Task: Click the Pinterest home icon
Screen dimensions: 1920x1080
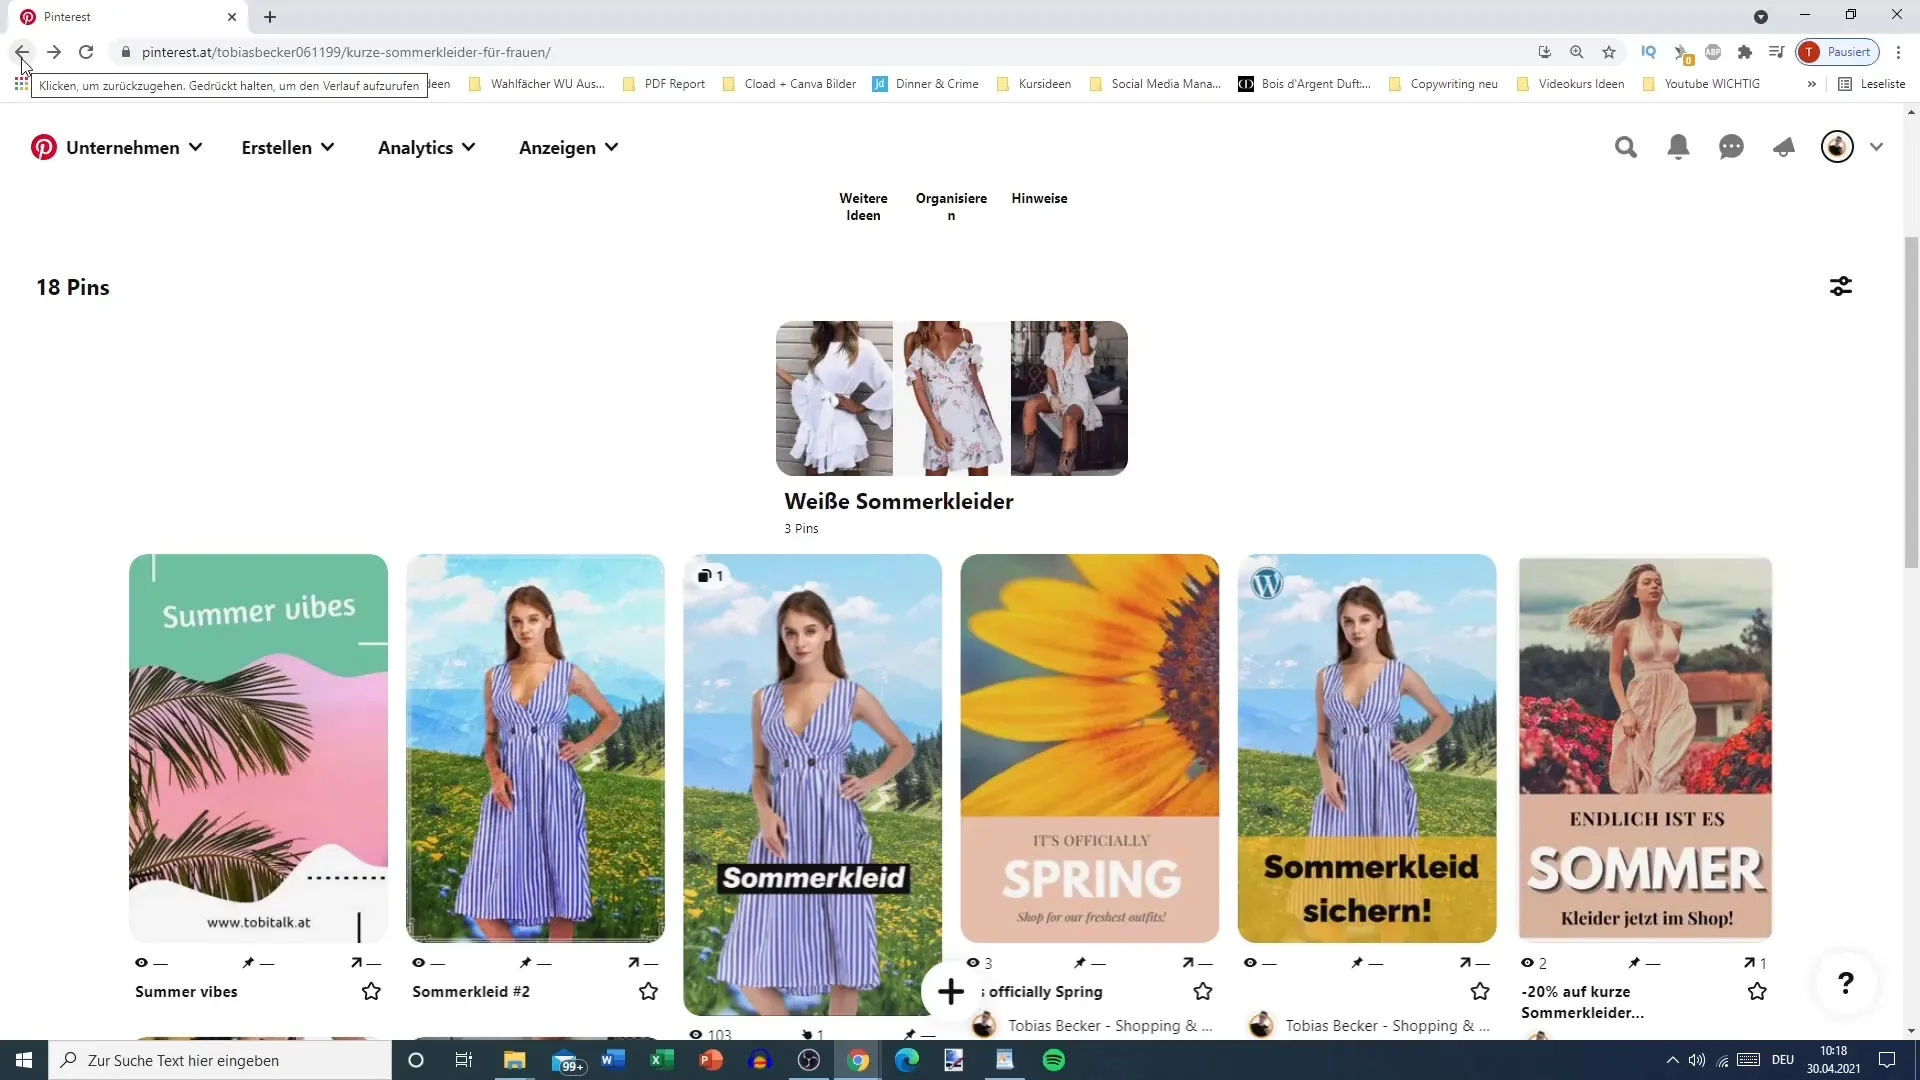Action: click(x=44, y=146)
